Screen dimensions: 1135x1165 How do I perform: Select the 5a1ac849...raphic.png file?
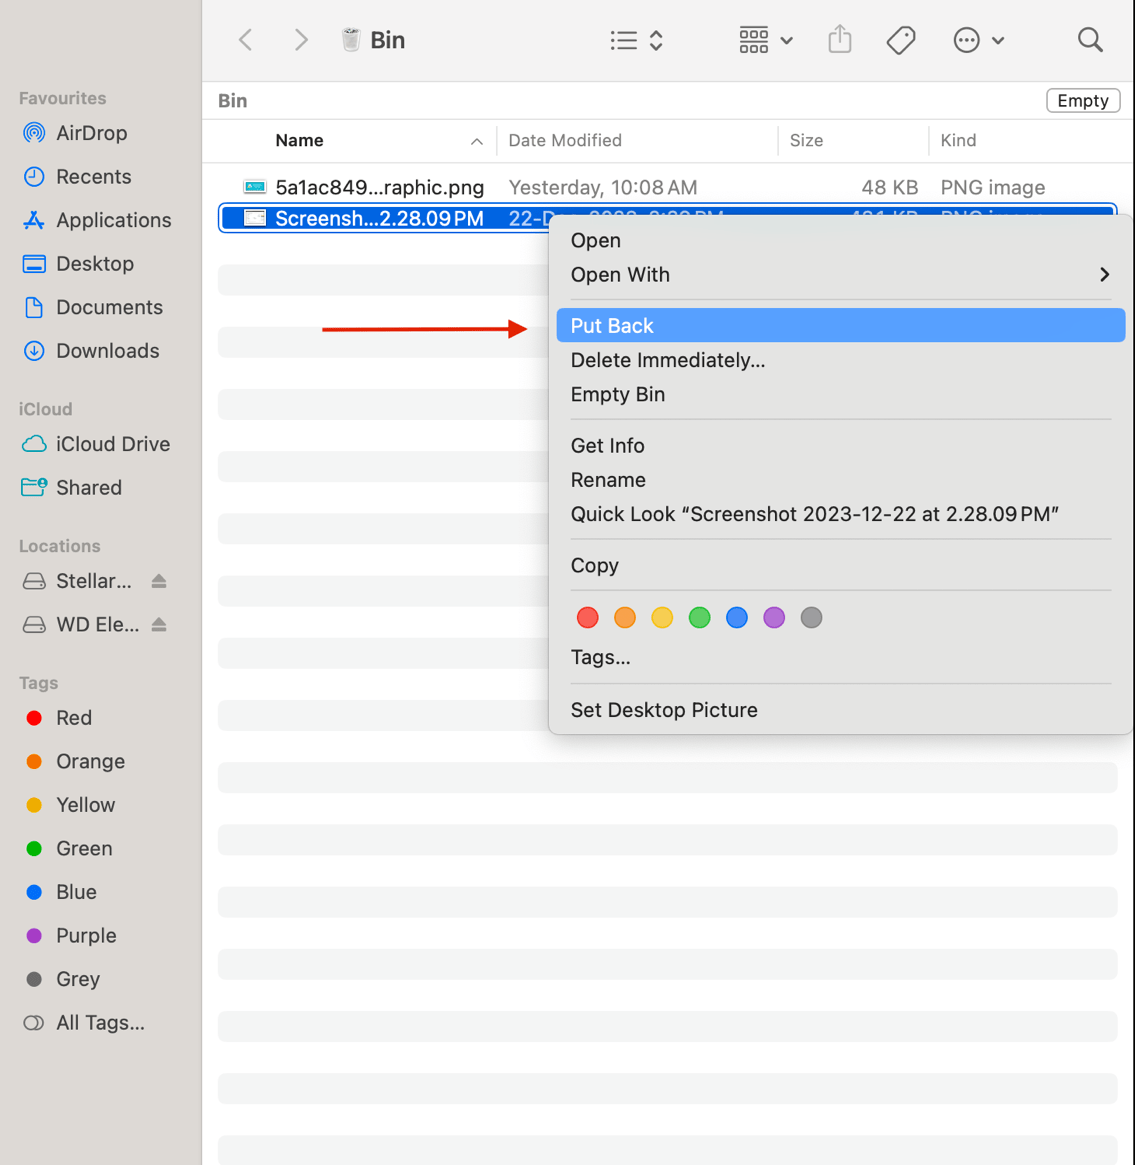point(379,188)
